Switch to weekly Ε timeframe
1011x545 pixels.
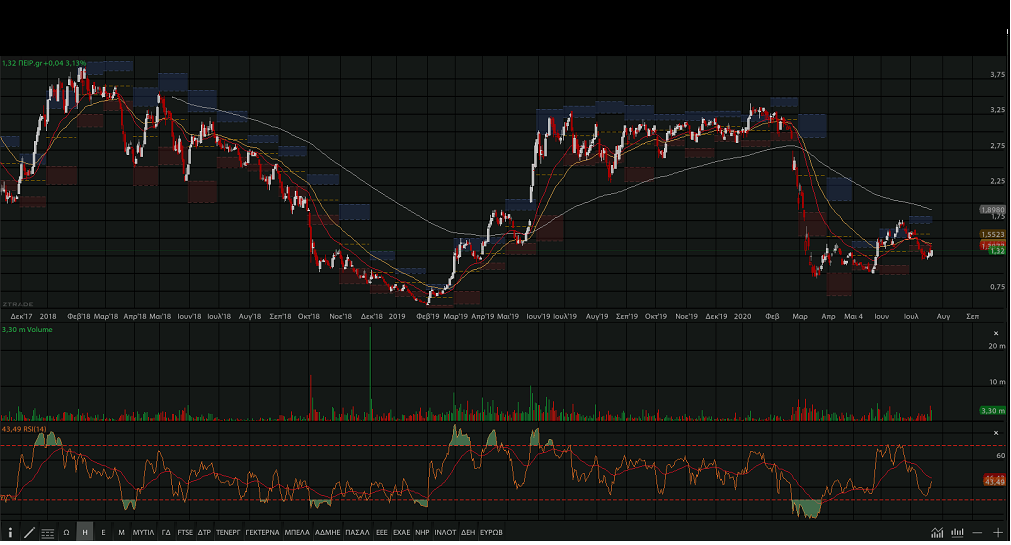pyautogui.click(x=103, y=533)
